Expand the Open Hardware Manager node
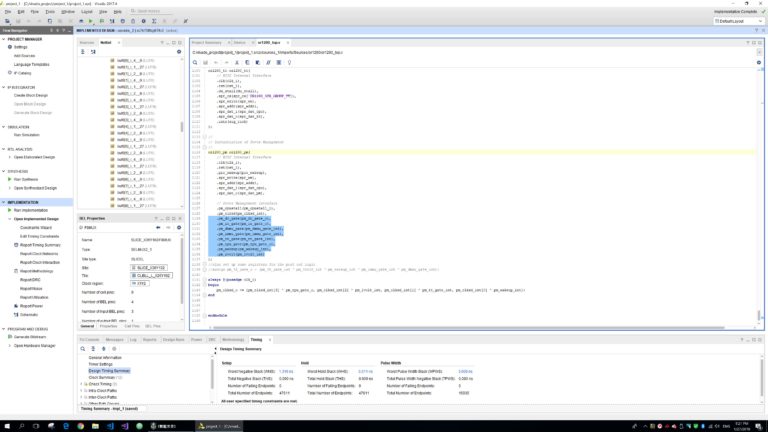 (10, 346)
